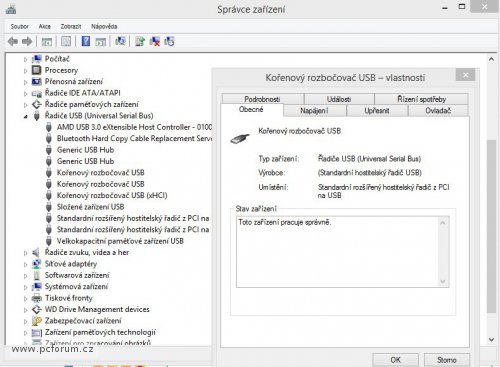Expand the Přenosná zařízení node

point(25,82)
